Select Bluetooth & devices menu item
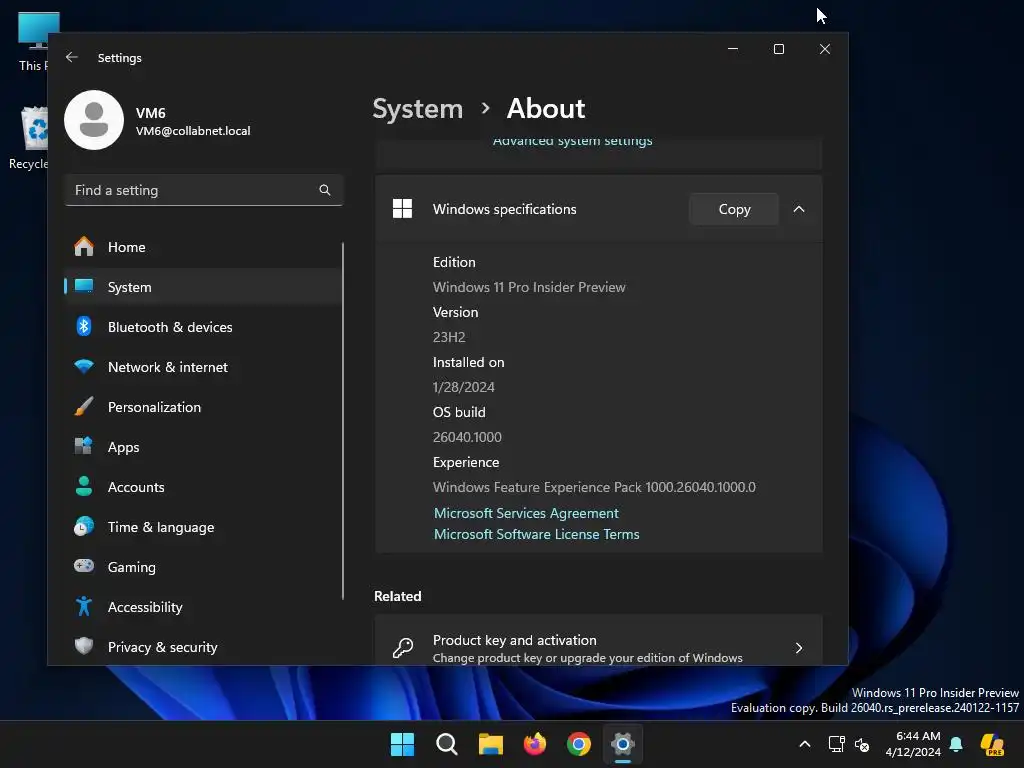The image size is (1024, 768). click(203, 327)
